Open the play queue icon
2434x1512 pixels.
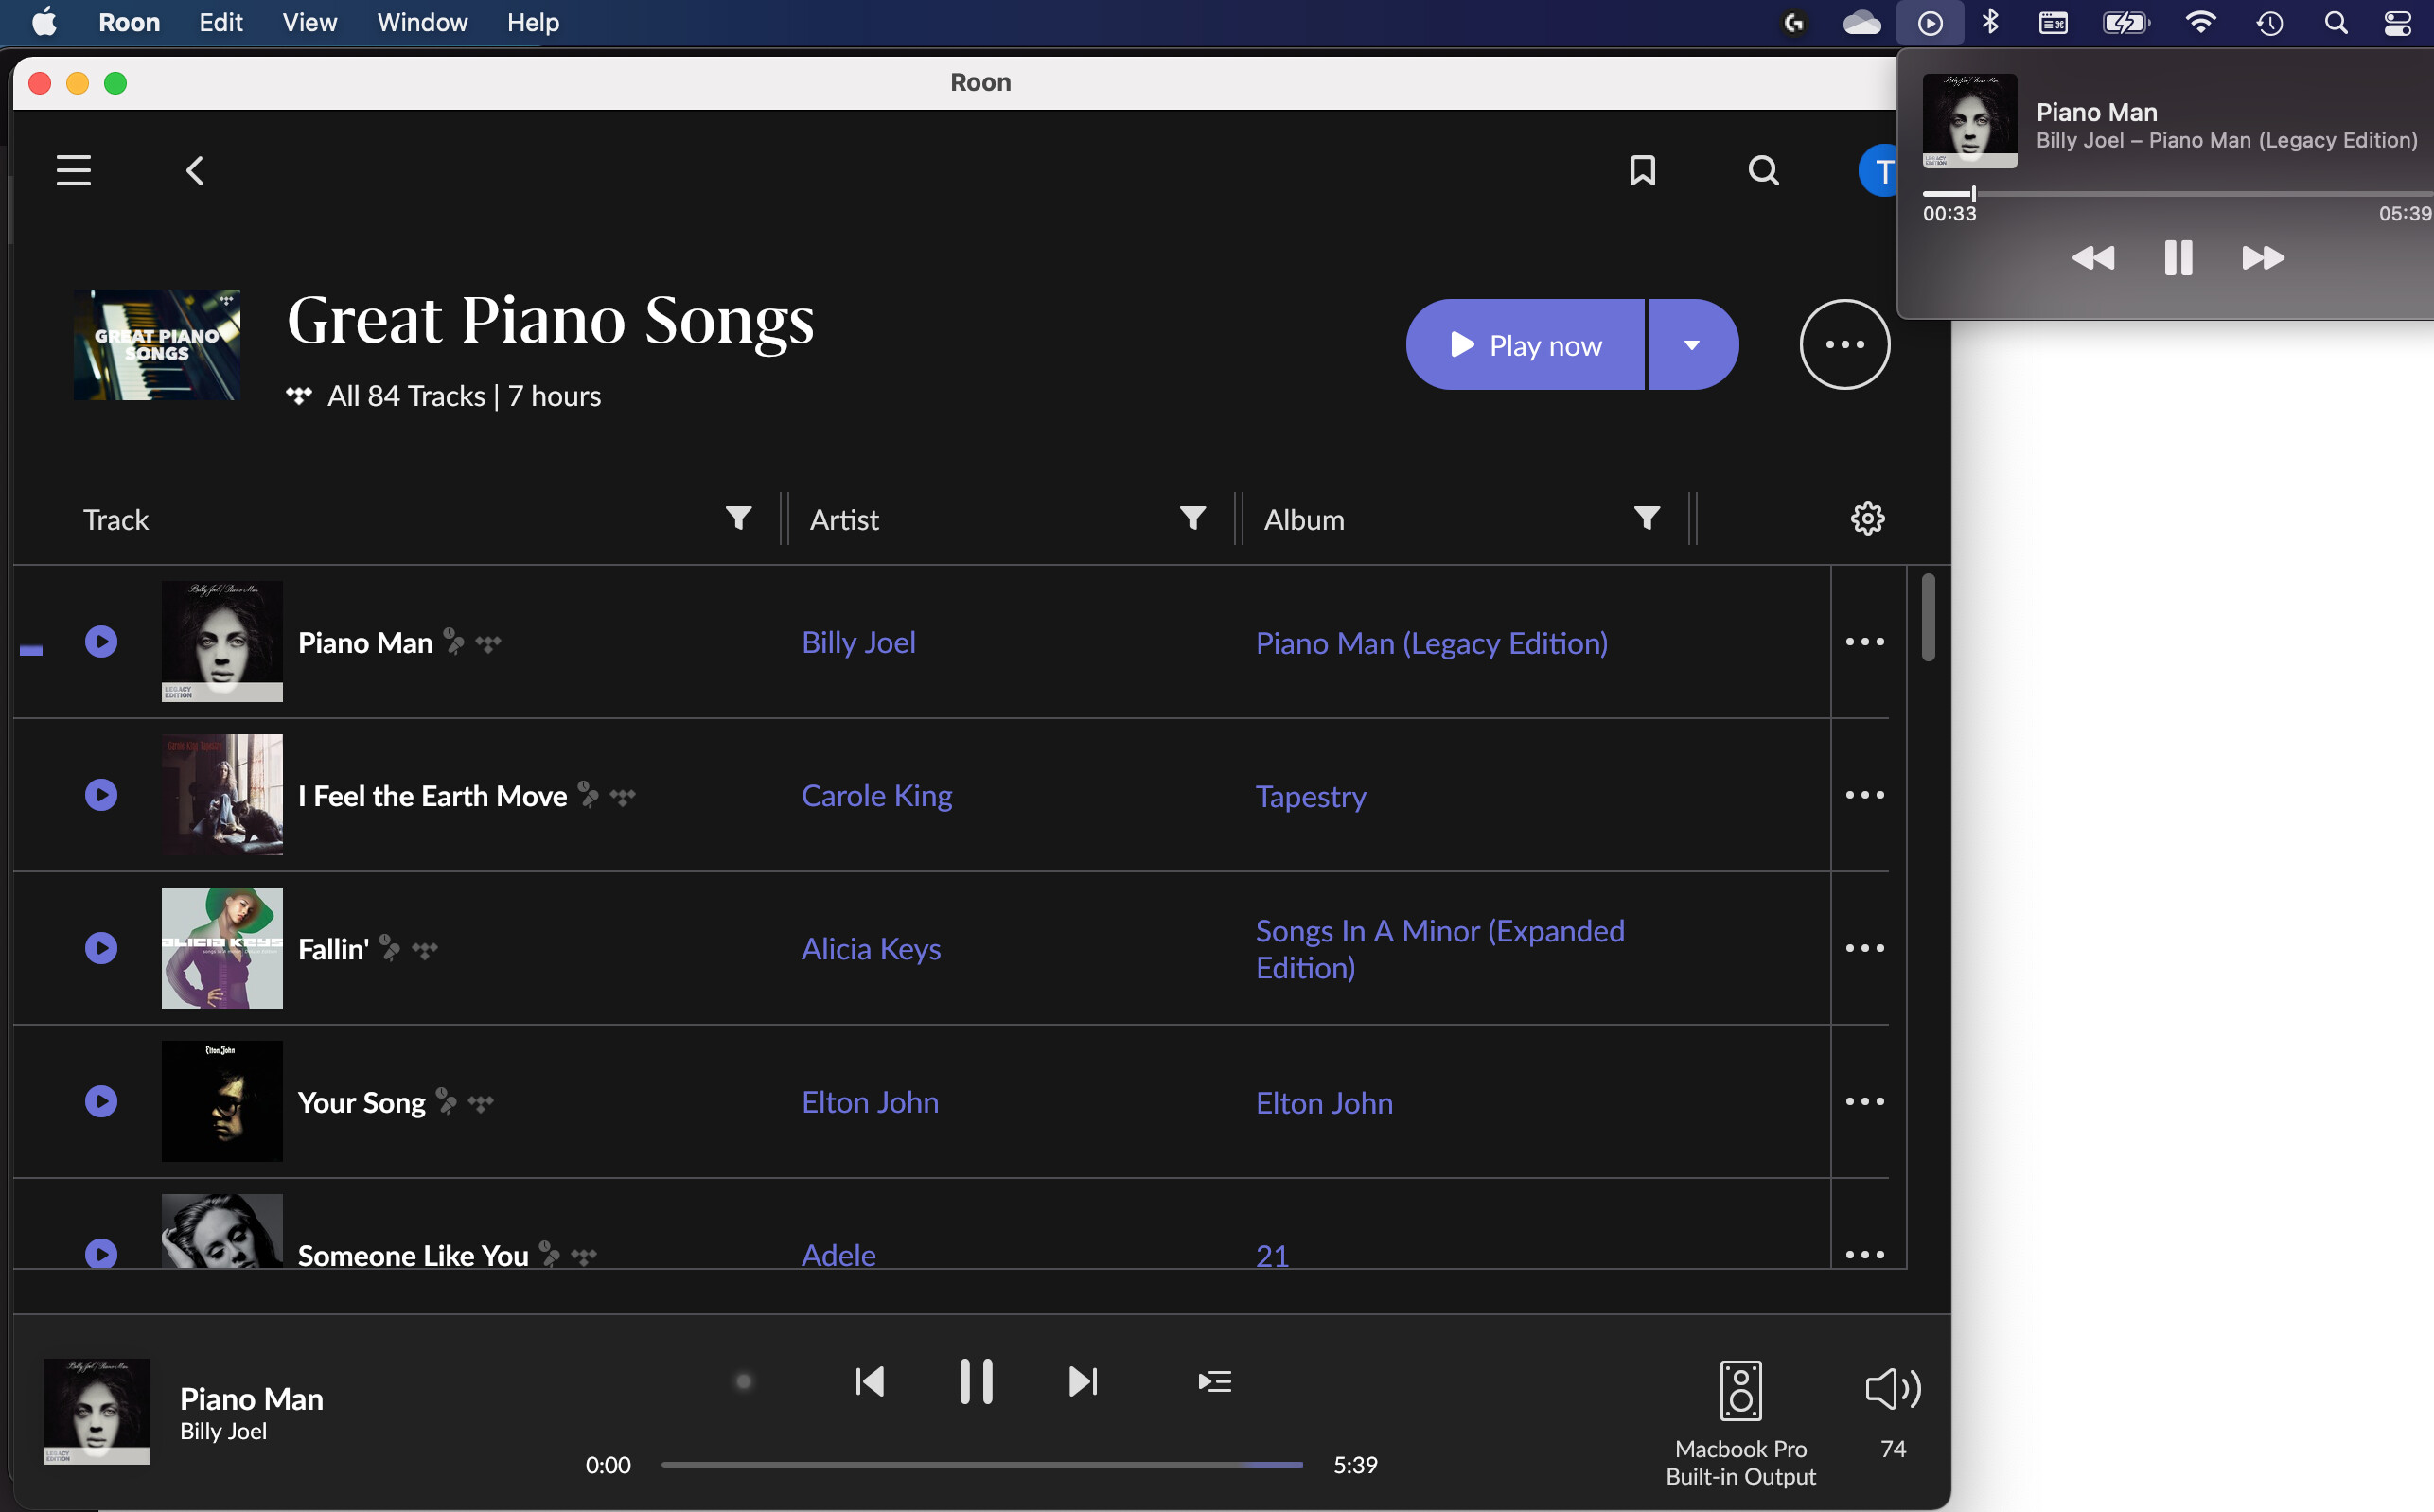[x=1214, y=1381]
